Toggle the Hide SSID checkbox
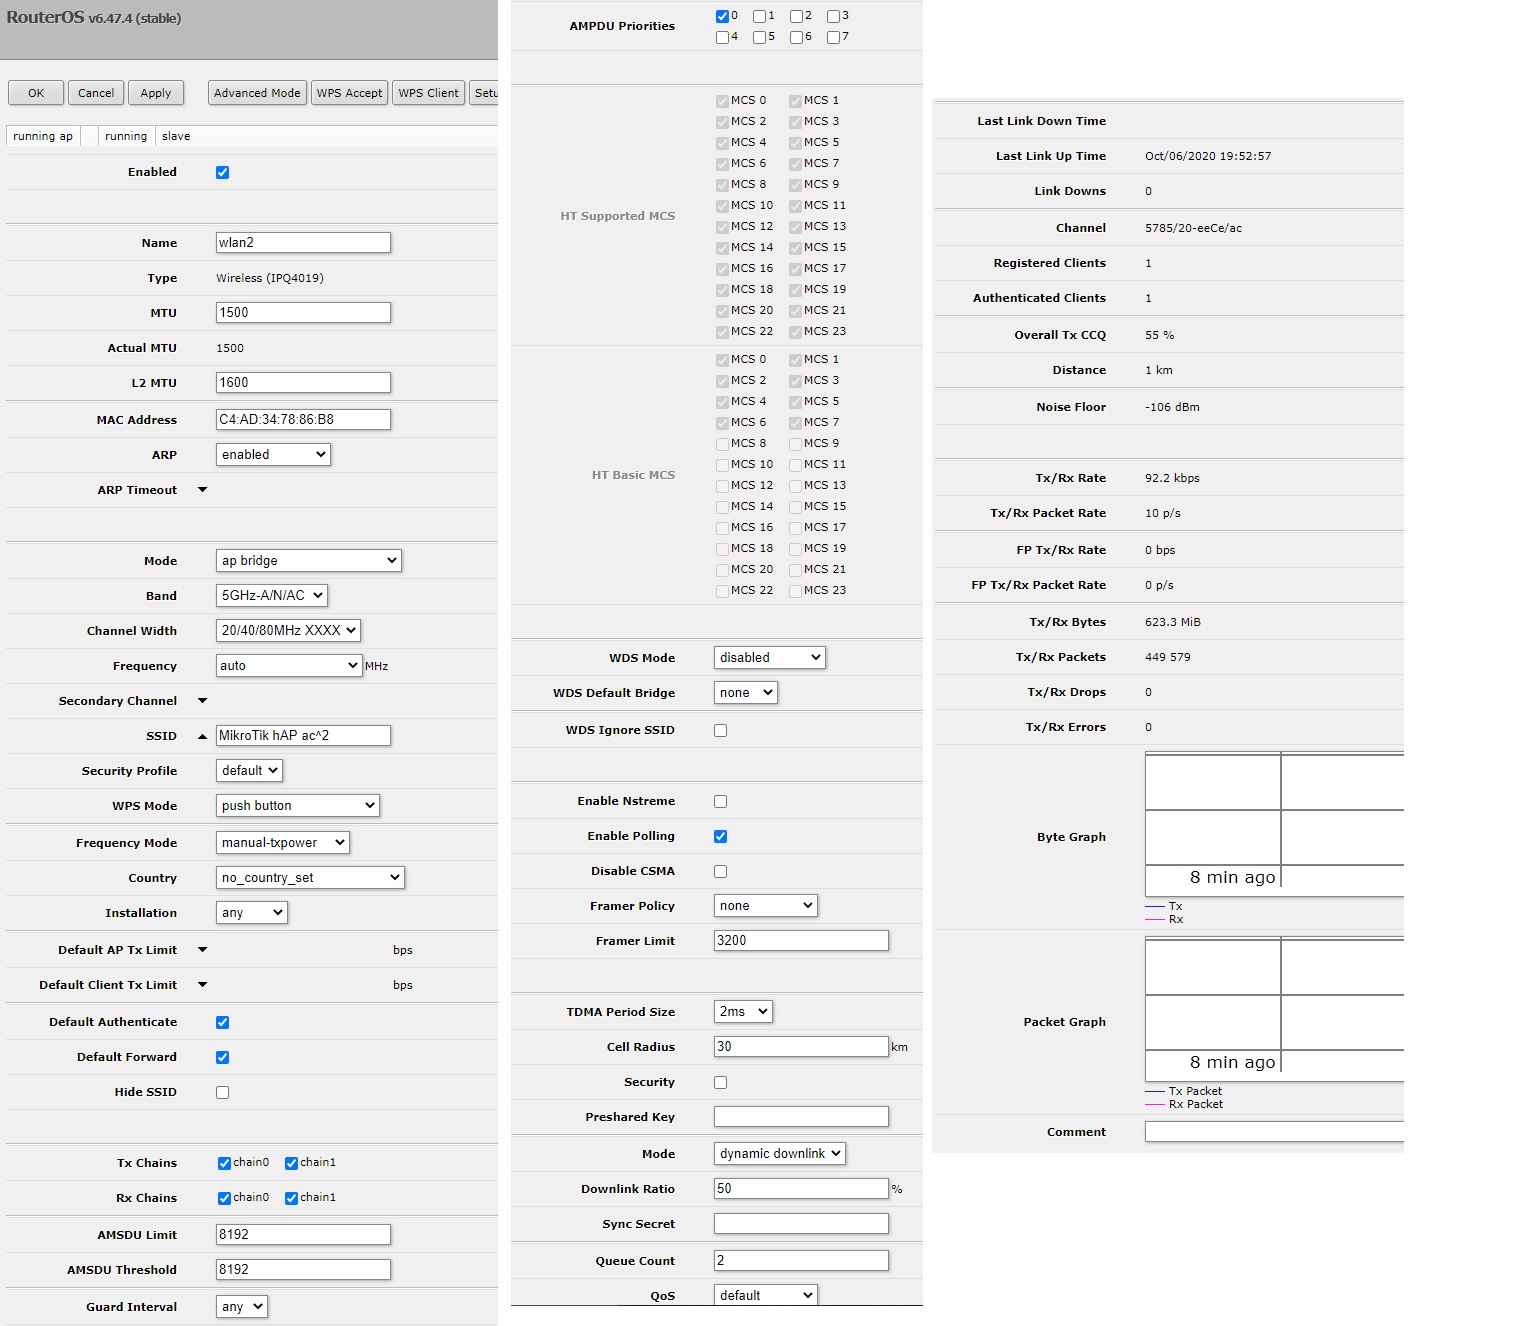Viewport: 1536px width, 1326px height. point(222,1092)
